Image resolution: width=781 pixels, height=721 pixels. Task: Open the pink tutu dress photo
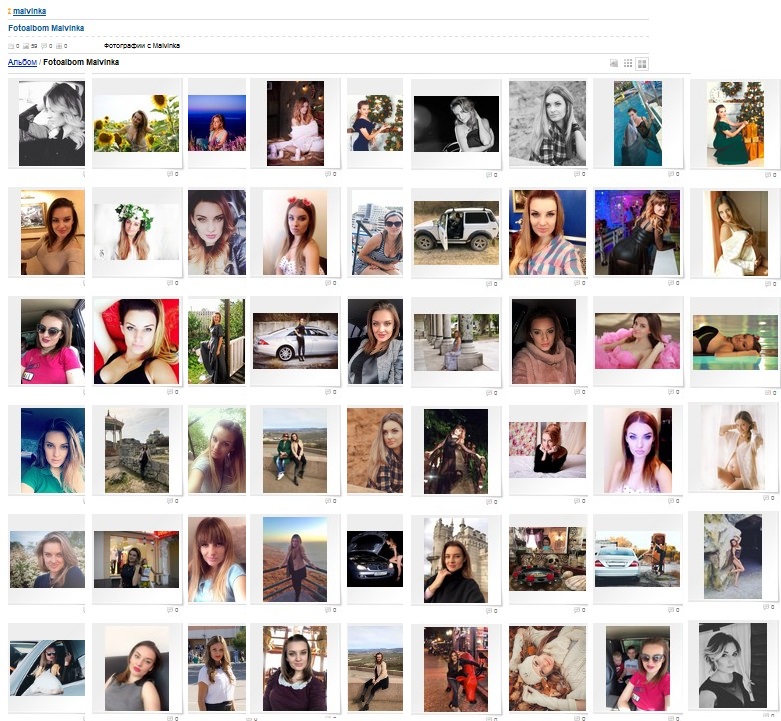[637, 340]
